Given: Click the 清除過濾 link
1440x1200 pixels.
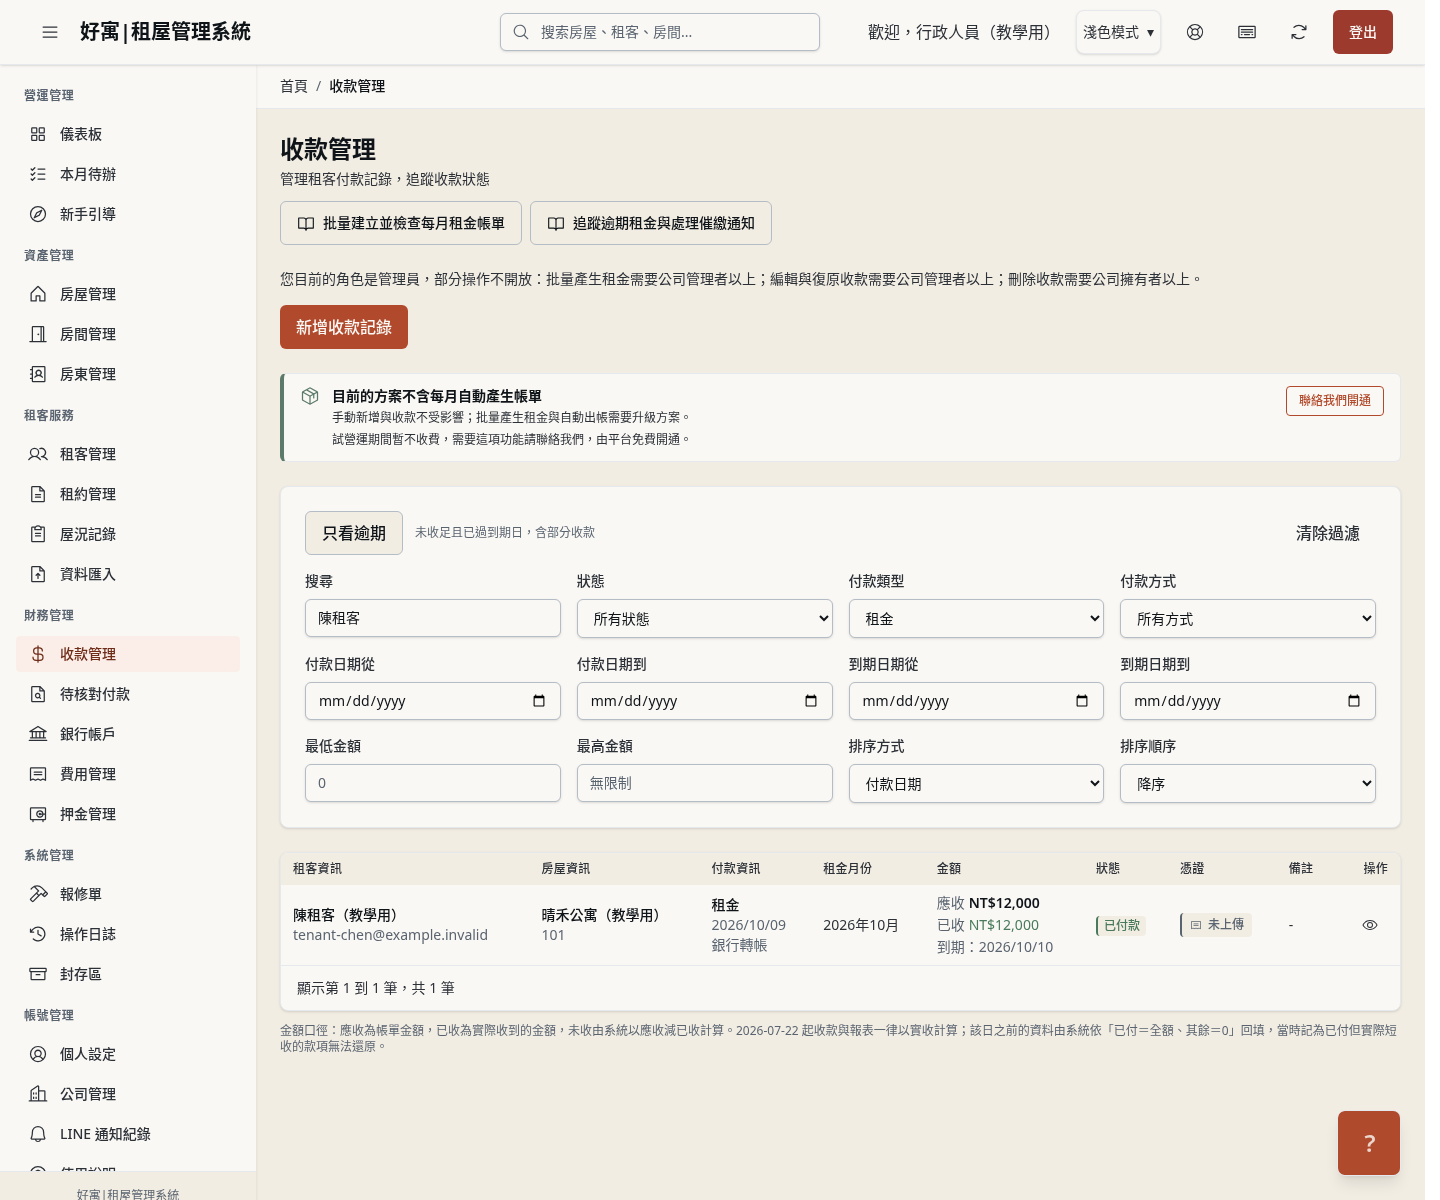Looking at the screenshot, I should click(1328, 533).
